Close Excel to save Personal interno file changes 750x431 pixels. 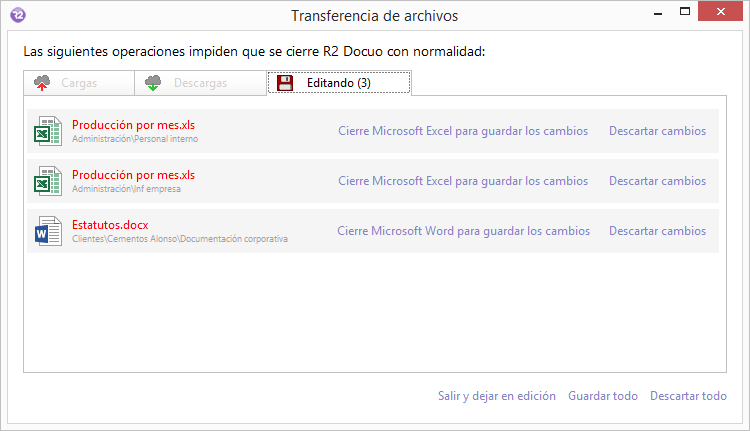463,131
